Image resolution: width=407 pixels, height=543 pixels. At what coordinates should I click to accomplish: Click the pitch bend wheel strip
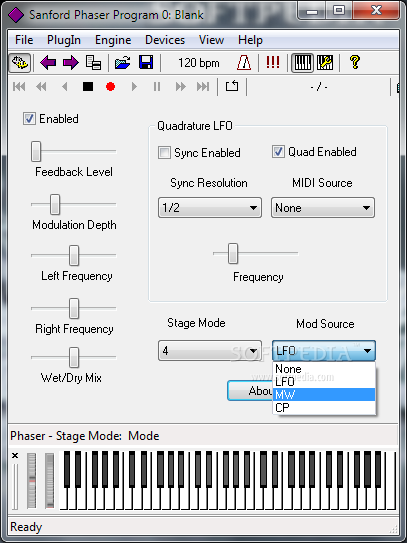(x=32, y=480)
